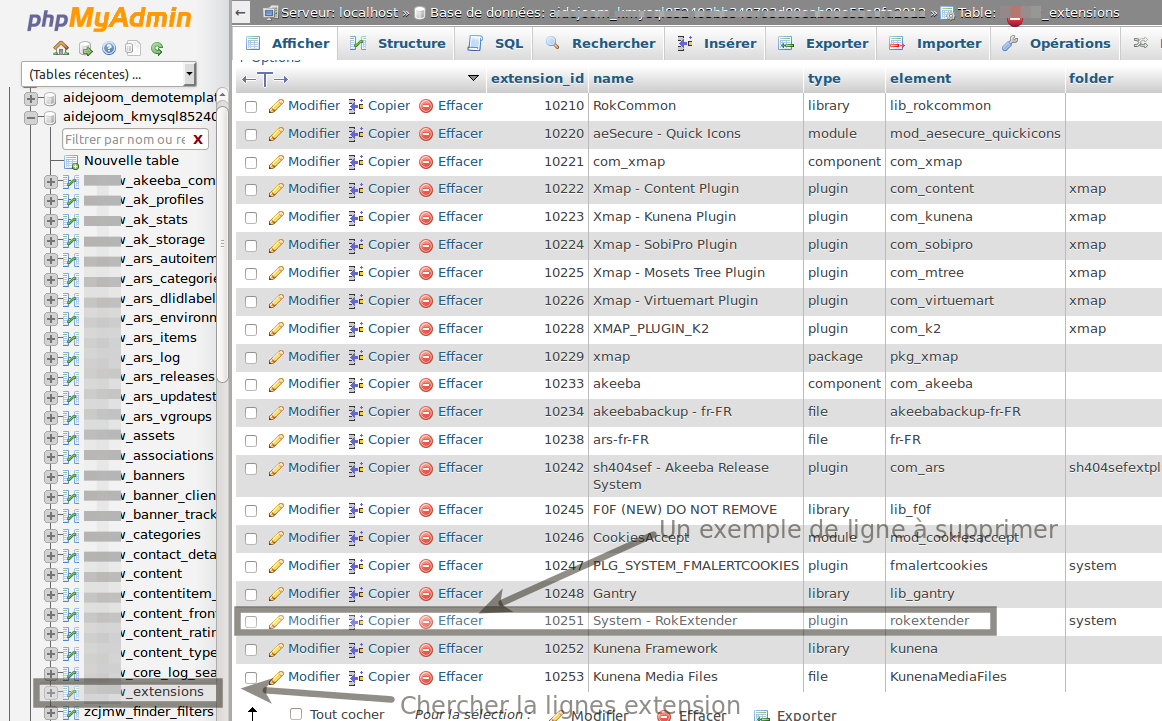Click red Effacer icon for Gantry row
The height and width of the screenshot is (721, 1162).
pyautogui.click(x=426, y=594)
